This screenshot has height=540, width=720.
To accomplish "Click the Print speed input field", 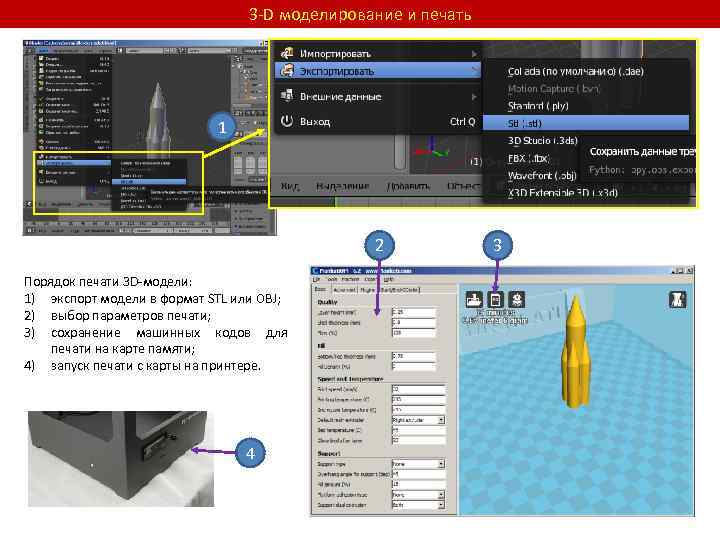I will point(418,389).
